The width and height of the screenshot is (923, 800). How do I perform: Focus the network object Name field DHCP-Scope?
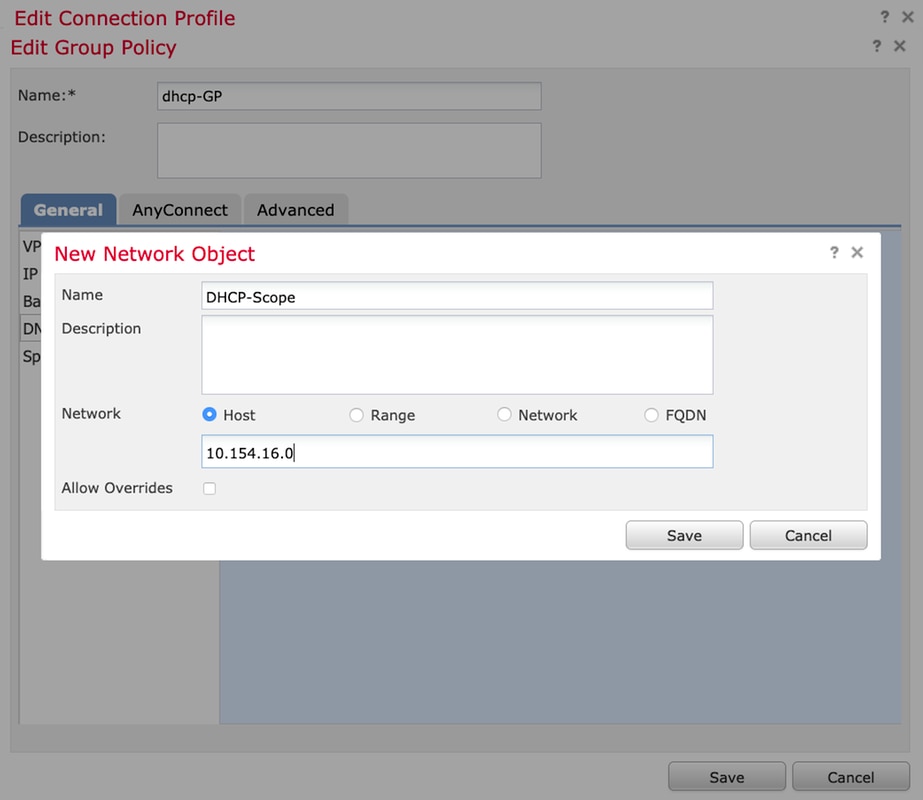457,296
